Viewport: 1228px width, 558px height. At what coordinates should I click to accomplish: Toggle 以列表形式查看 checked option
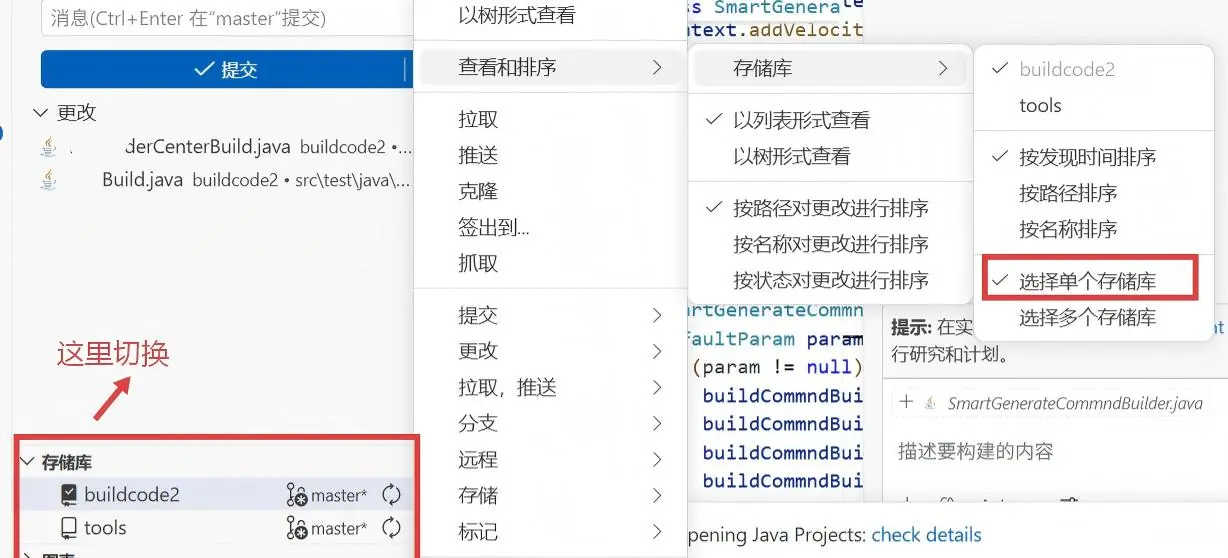829,120
